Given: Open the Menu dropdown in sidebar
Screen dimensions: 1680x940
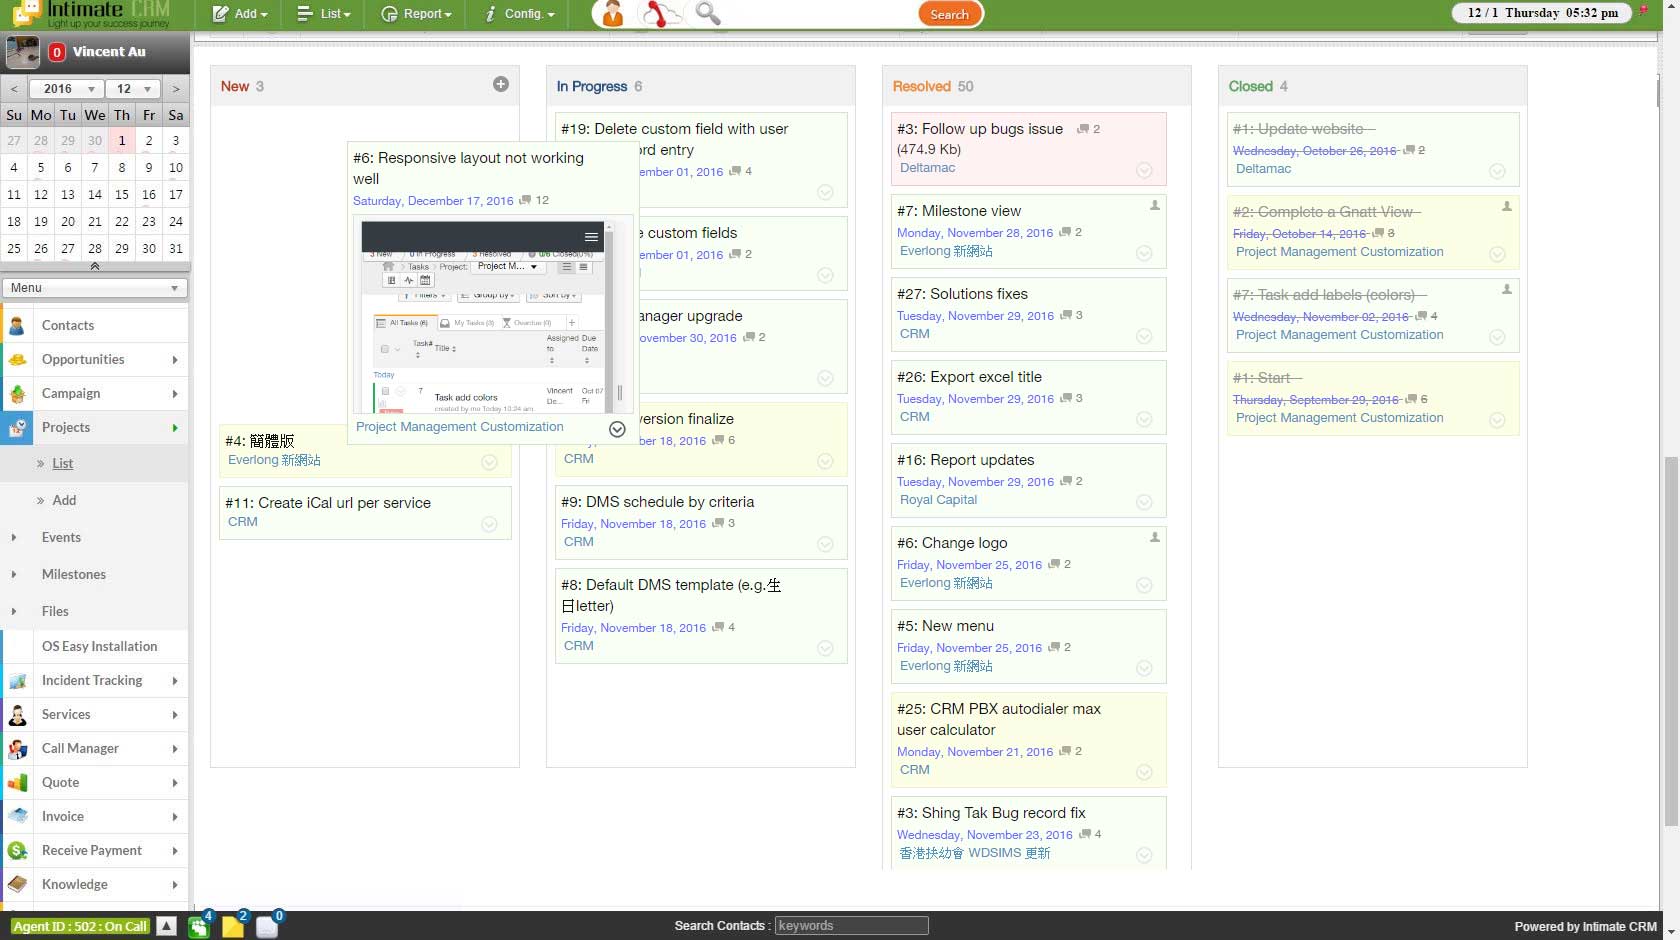Looking at the screenshot, I should (95, 288).
